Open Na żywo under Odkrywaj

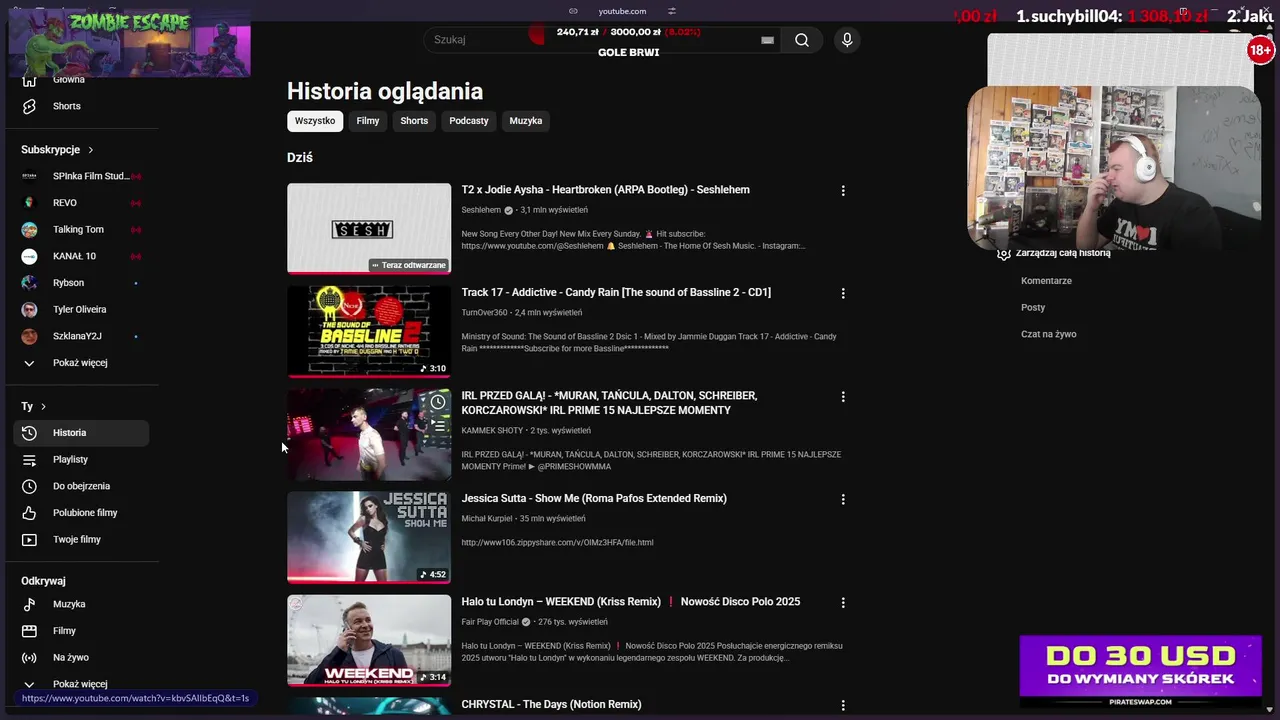81,658
